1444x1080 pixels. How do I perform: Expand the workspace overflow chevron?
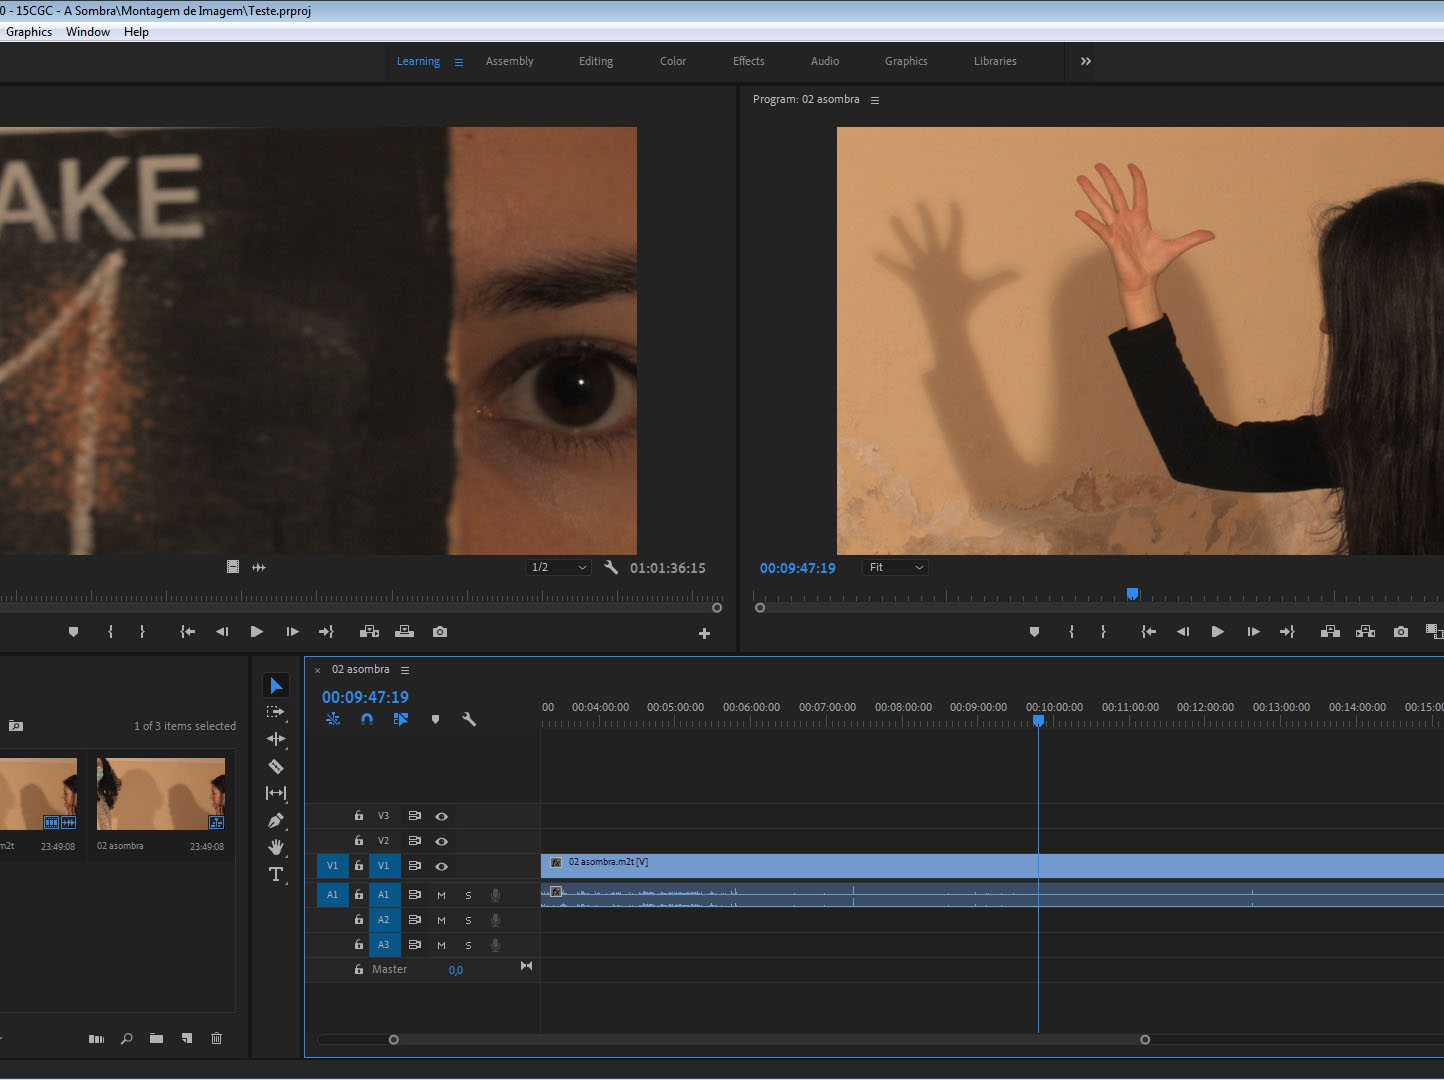[1085, 61]
